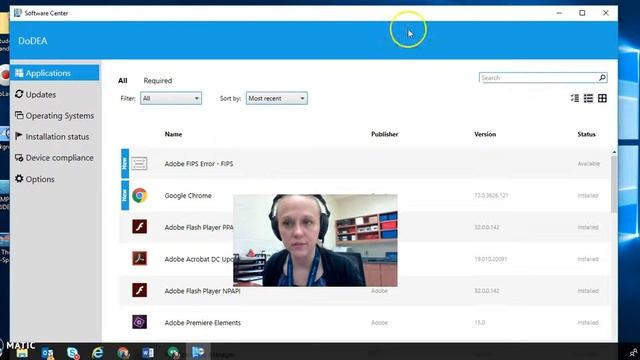Open the Adobe Flash Player PPAPI entry

pos(199,227)
